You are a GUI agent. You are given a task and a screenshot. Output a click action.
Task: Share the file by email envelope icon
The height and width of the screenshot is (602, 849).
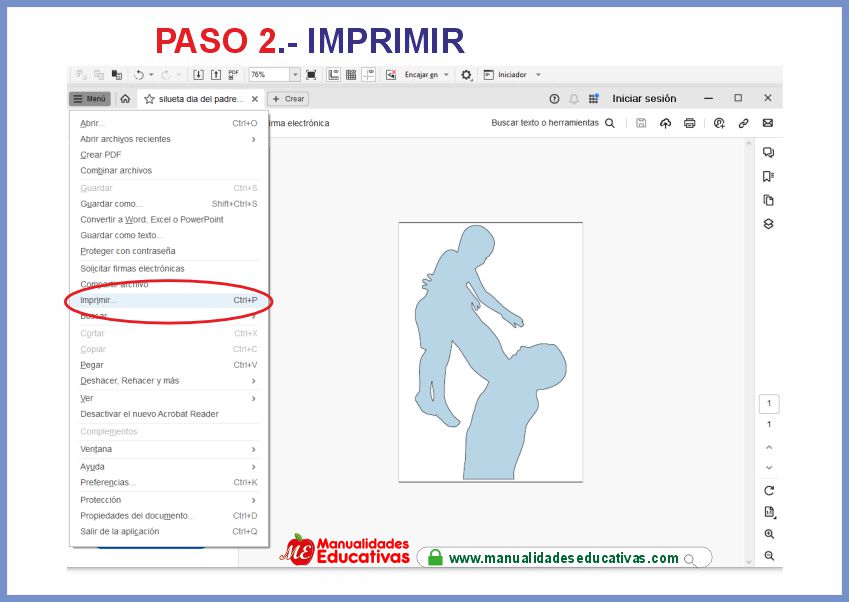click(768, 123)
